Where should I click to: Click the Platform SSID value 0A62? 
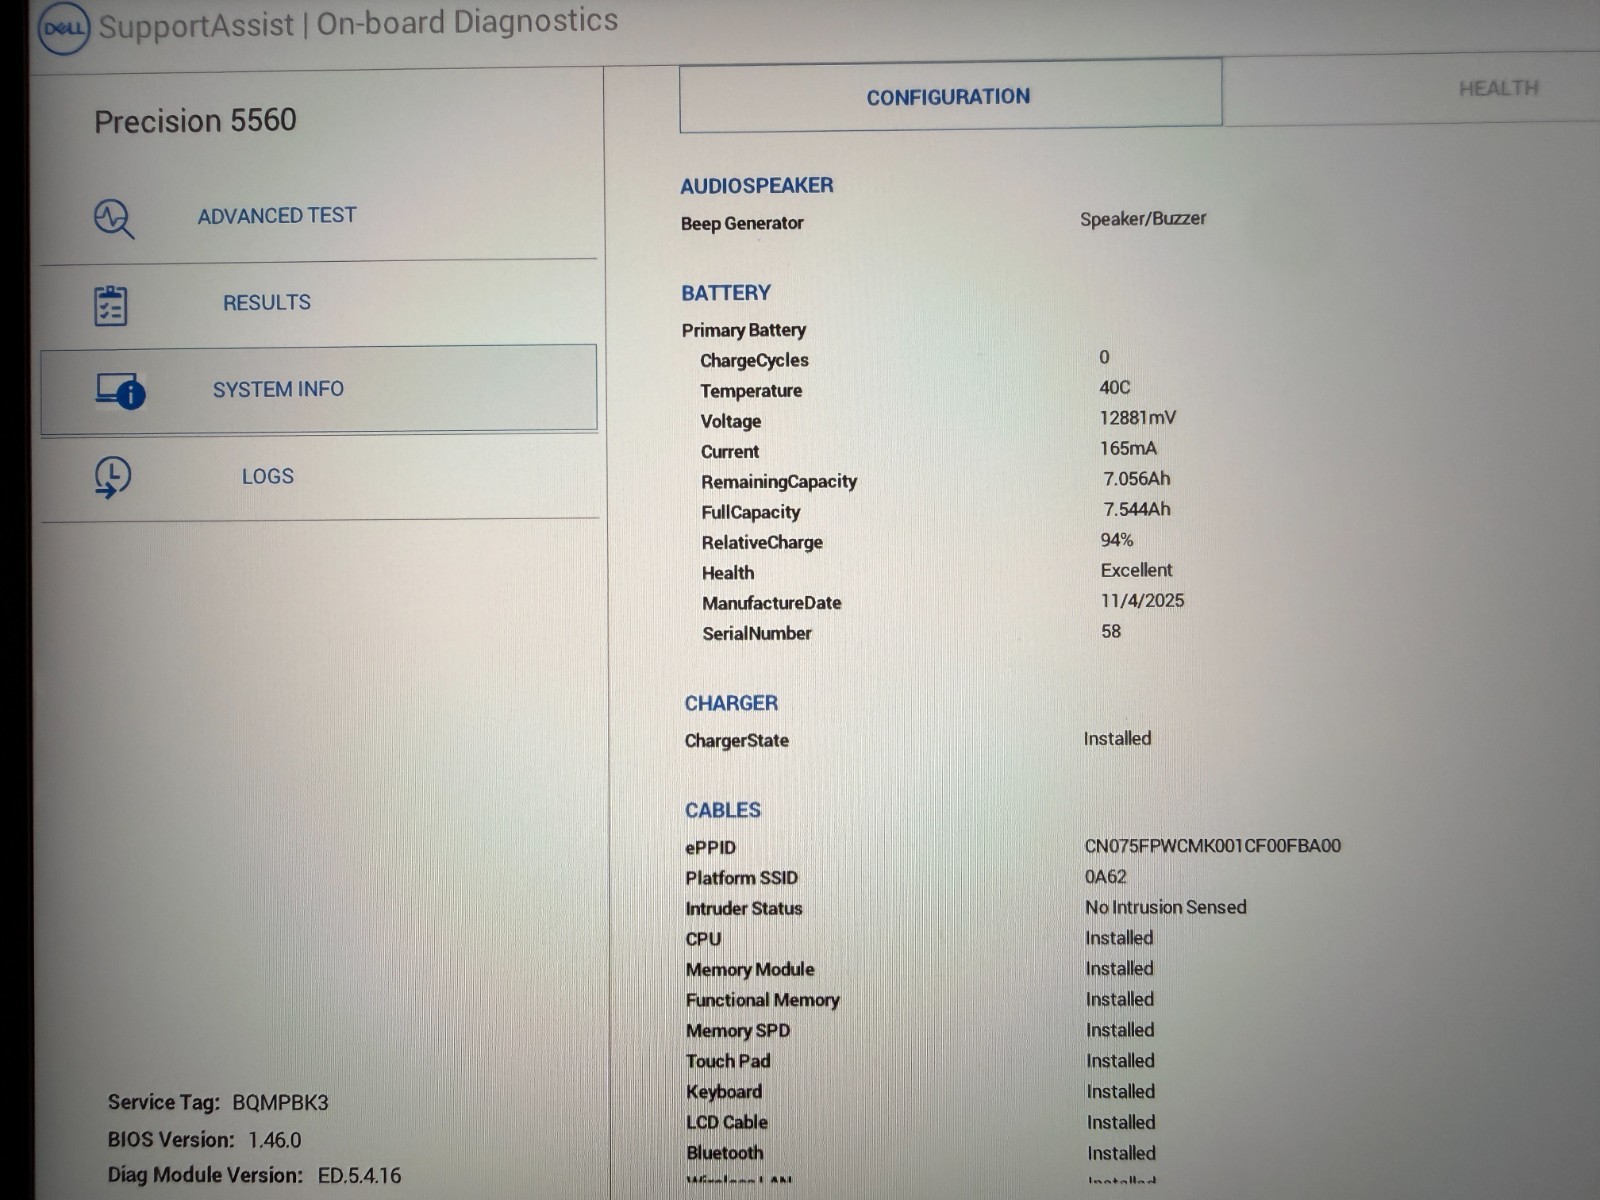tap(1106, 877)
